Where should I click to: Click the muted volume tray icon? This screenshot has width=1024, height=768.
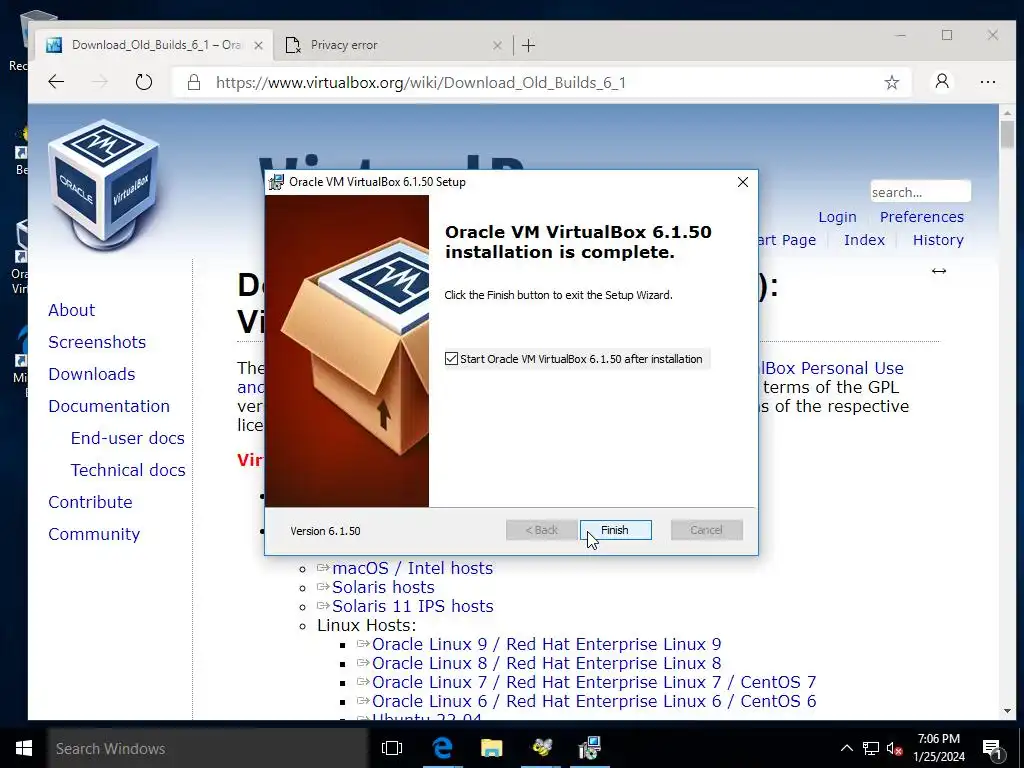[x=895, y=748]
